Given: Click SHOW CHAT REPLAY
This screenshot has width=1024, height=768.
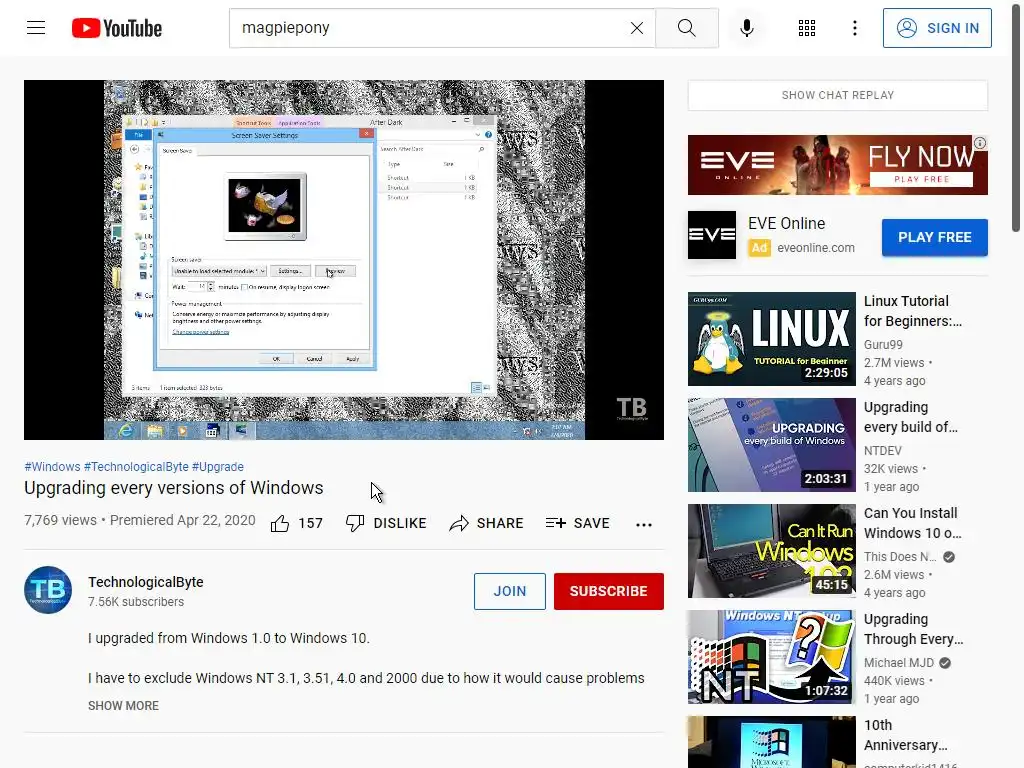Looking at the screenshot, I should 838,95.
